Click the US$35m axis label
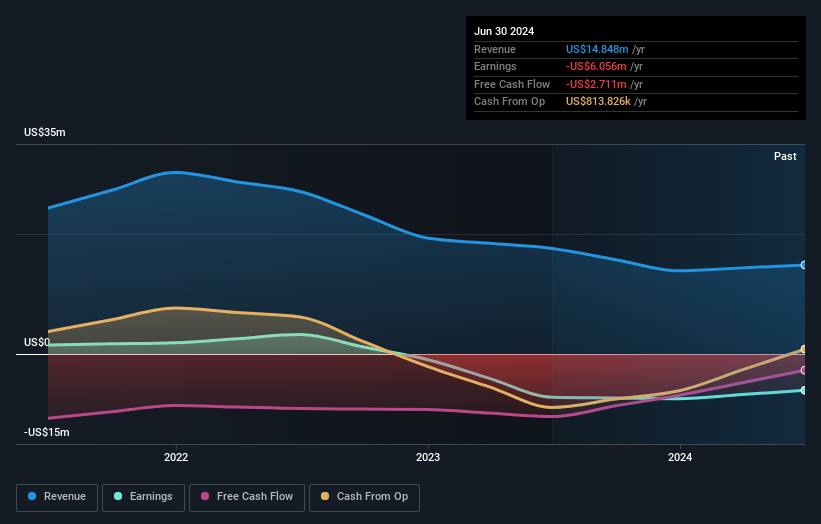 pyautogui.click(x=45, y=132)
